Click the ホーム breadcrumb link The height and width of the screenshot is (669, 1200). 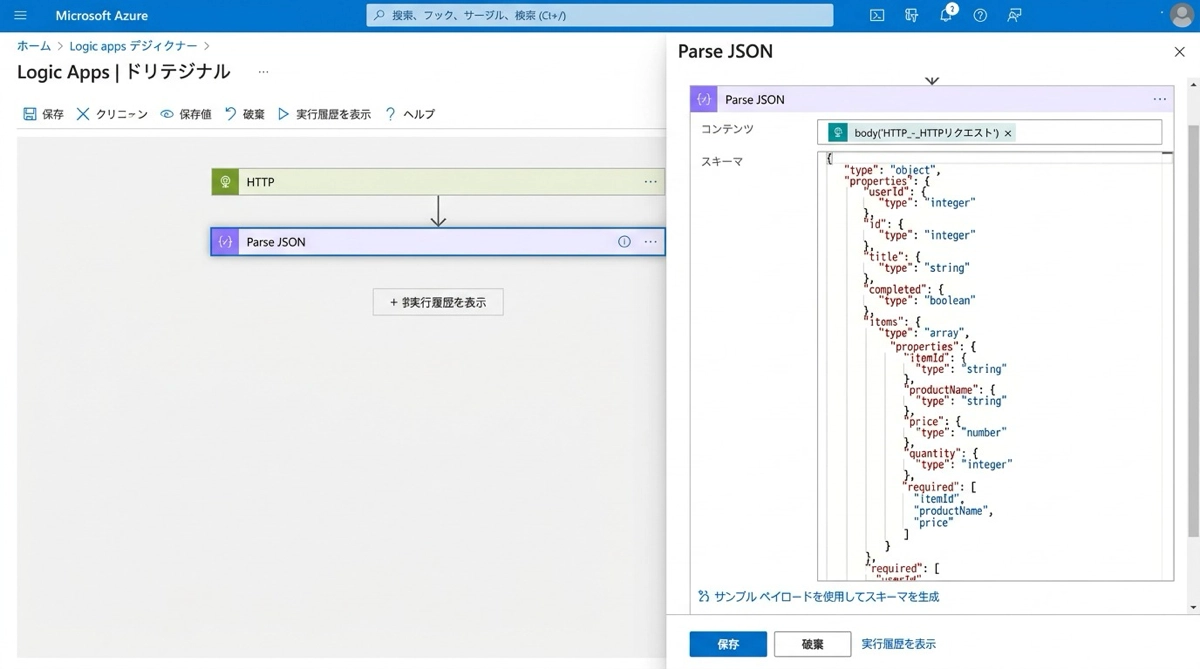click(x=34, y=46)
